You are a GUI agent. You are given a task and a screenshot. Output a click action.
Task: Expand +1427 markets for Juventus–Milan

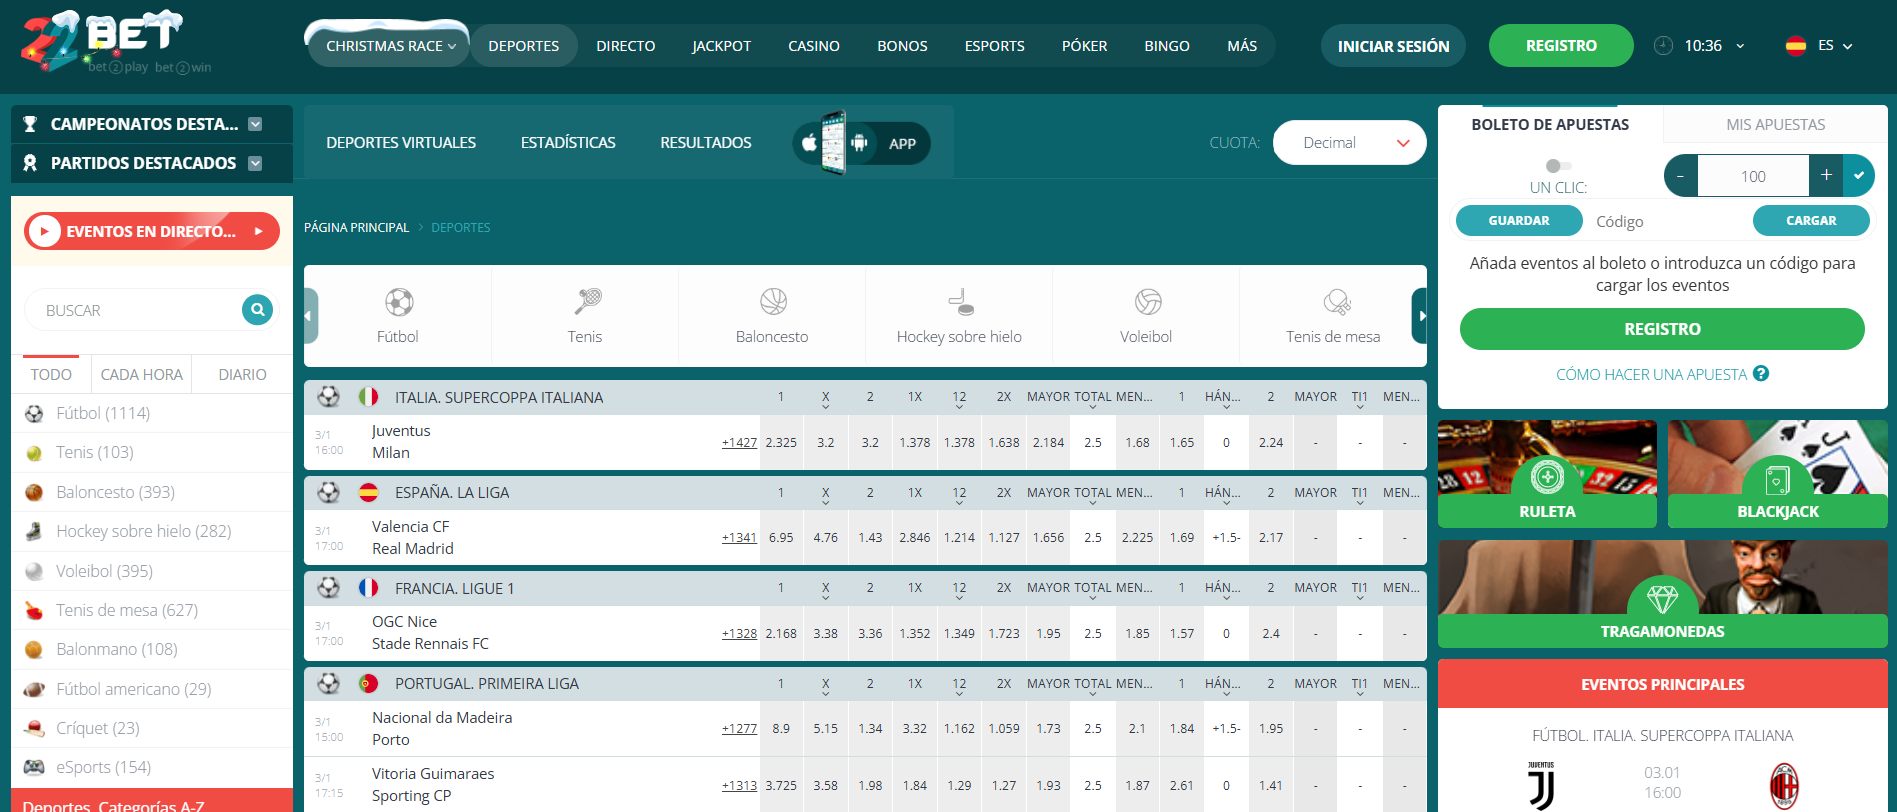pyautogui.click(x=739, y=442)
